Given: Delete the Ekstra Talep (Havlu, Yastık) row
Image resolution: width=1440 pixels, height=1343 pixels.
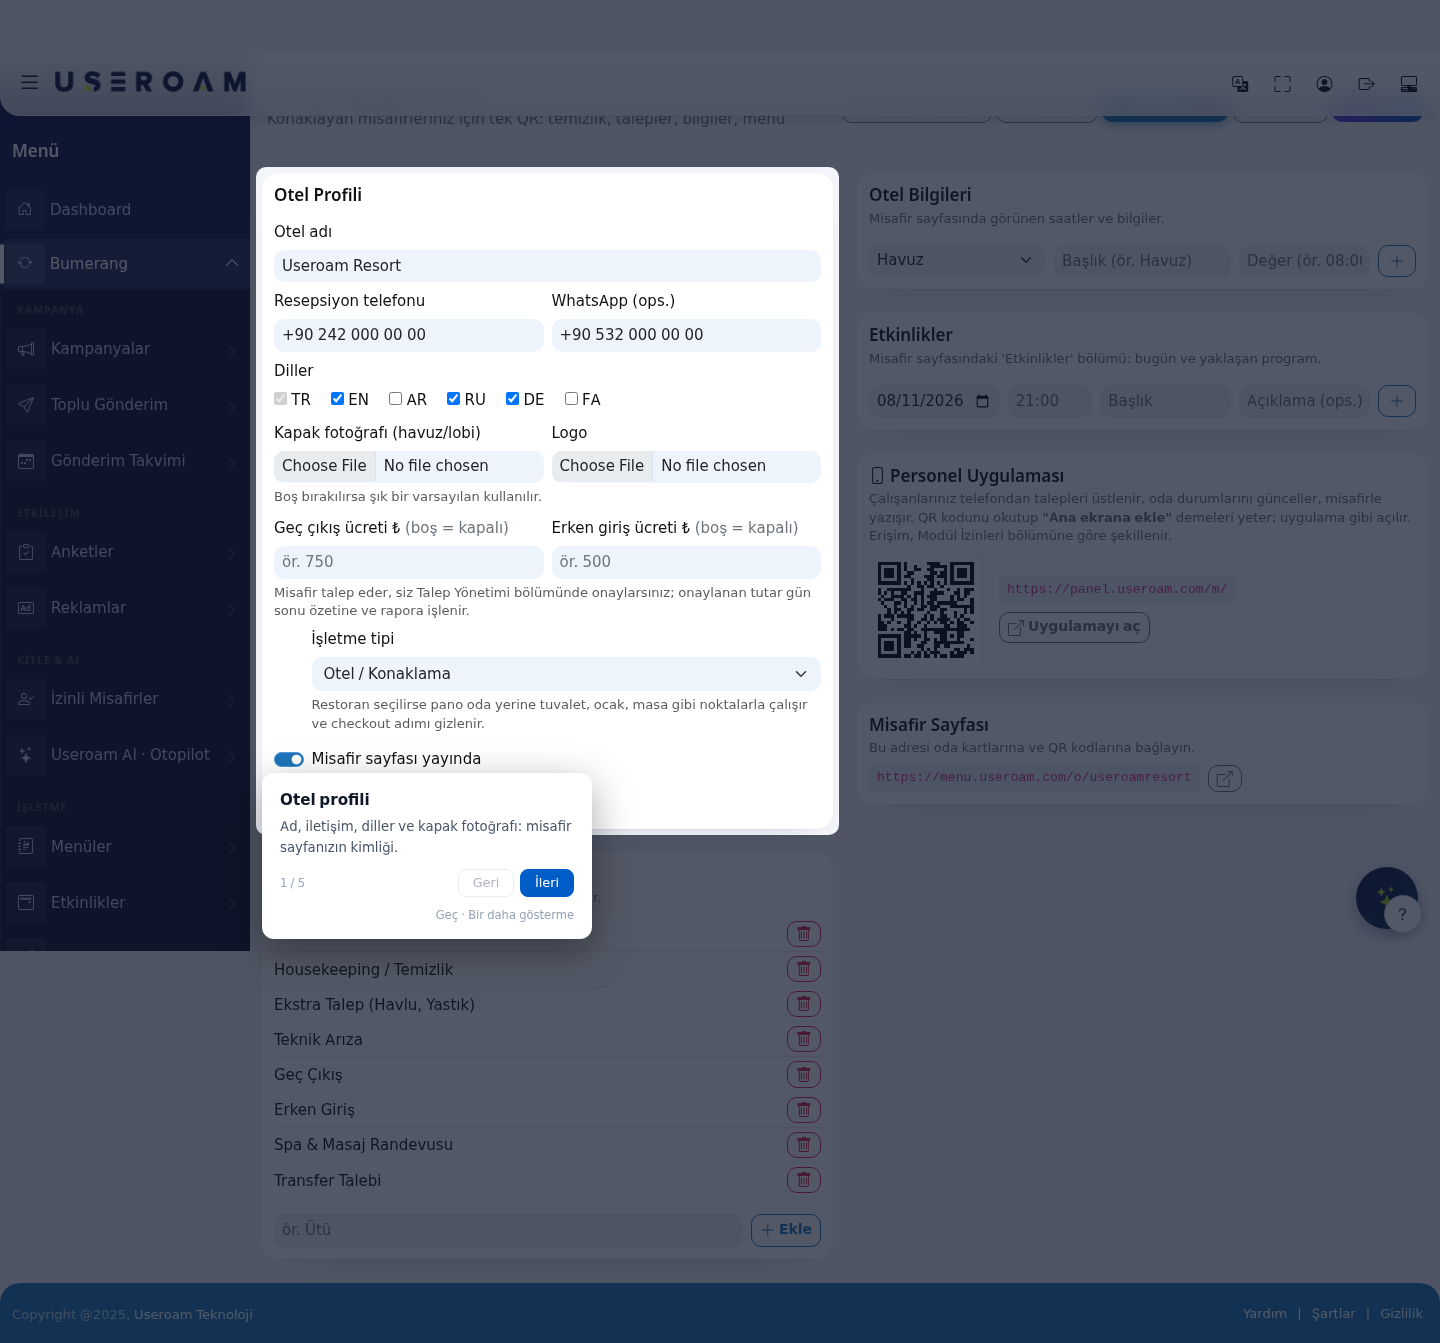Looking at the screenshot, I should click(804, 1004).
